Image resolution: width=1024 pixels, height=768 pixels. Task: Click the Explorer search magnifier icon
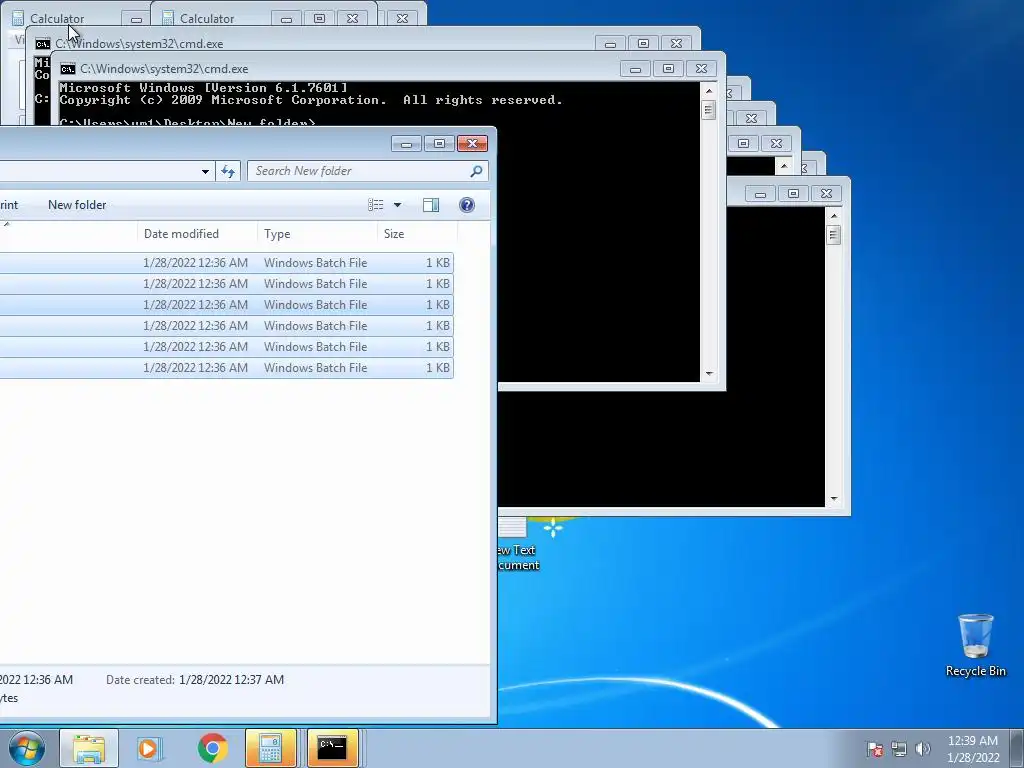coord(476,171)
